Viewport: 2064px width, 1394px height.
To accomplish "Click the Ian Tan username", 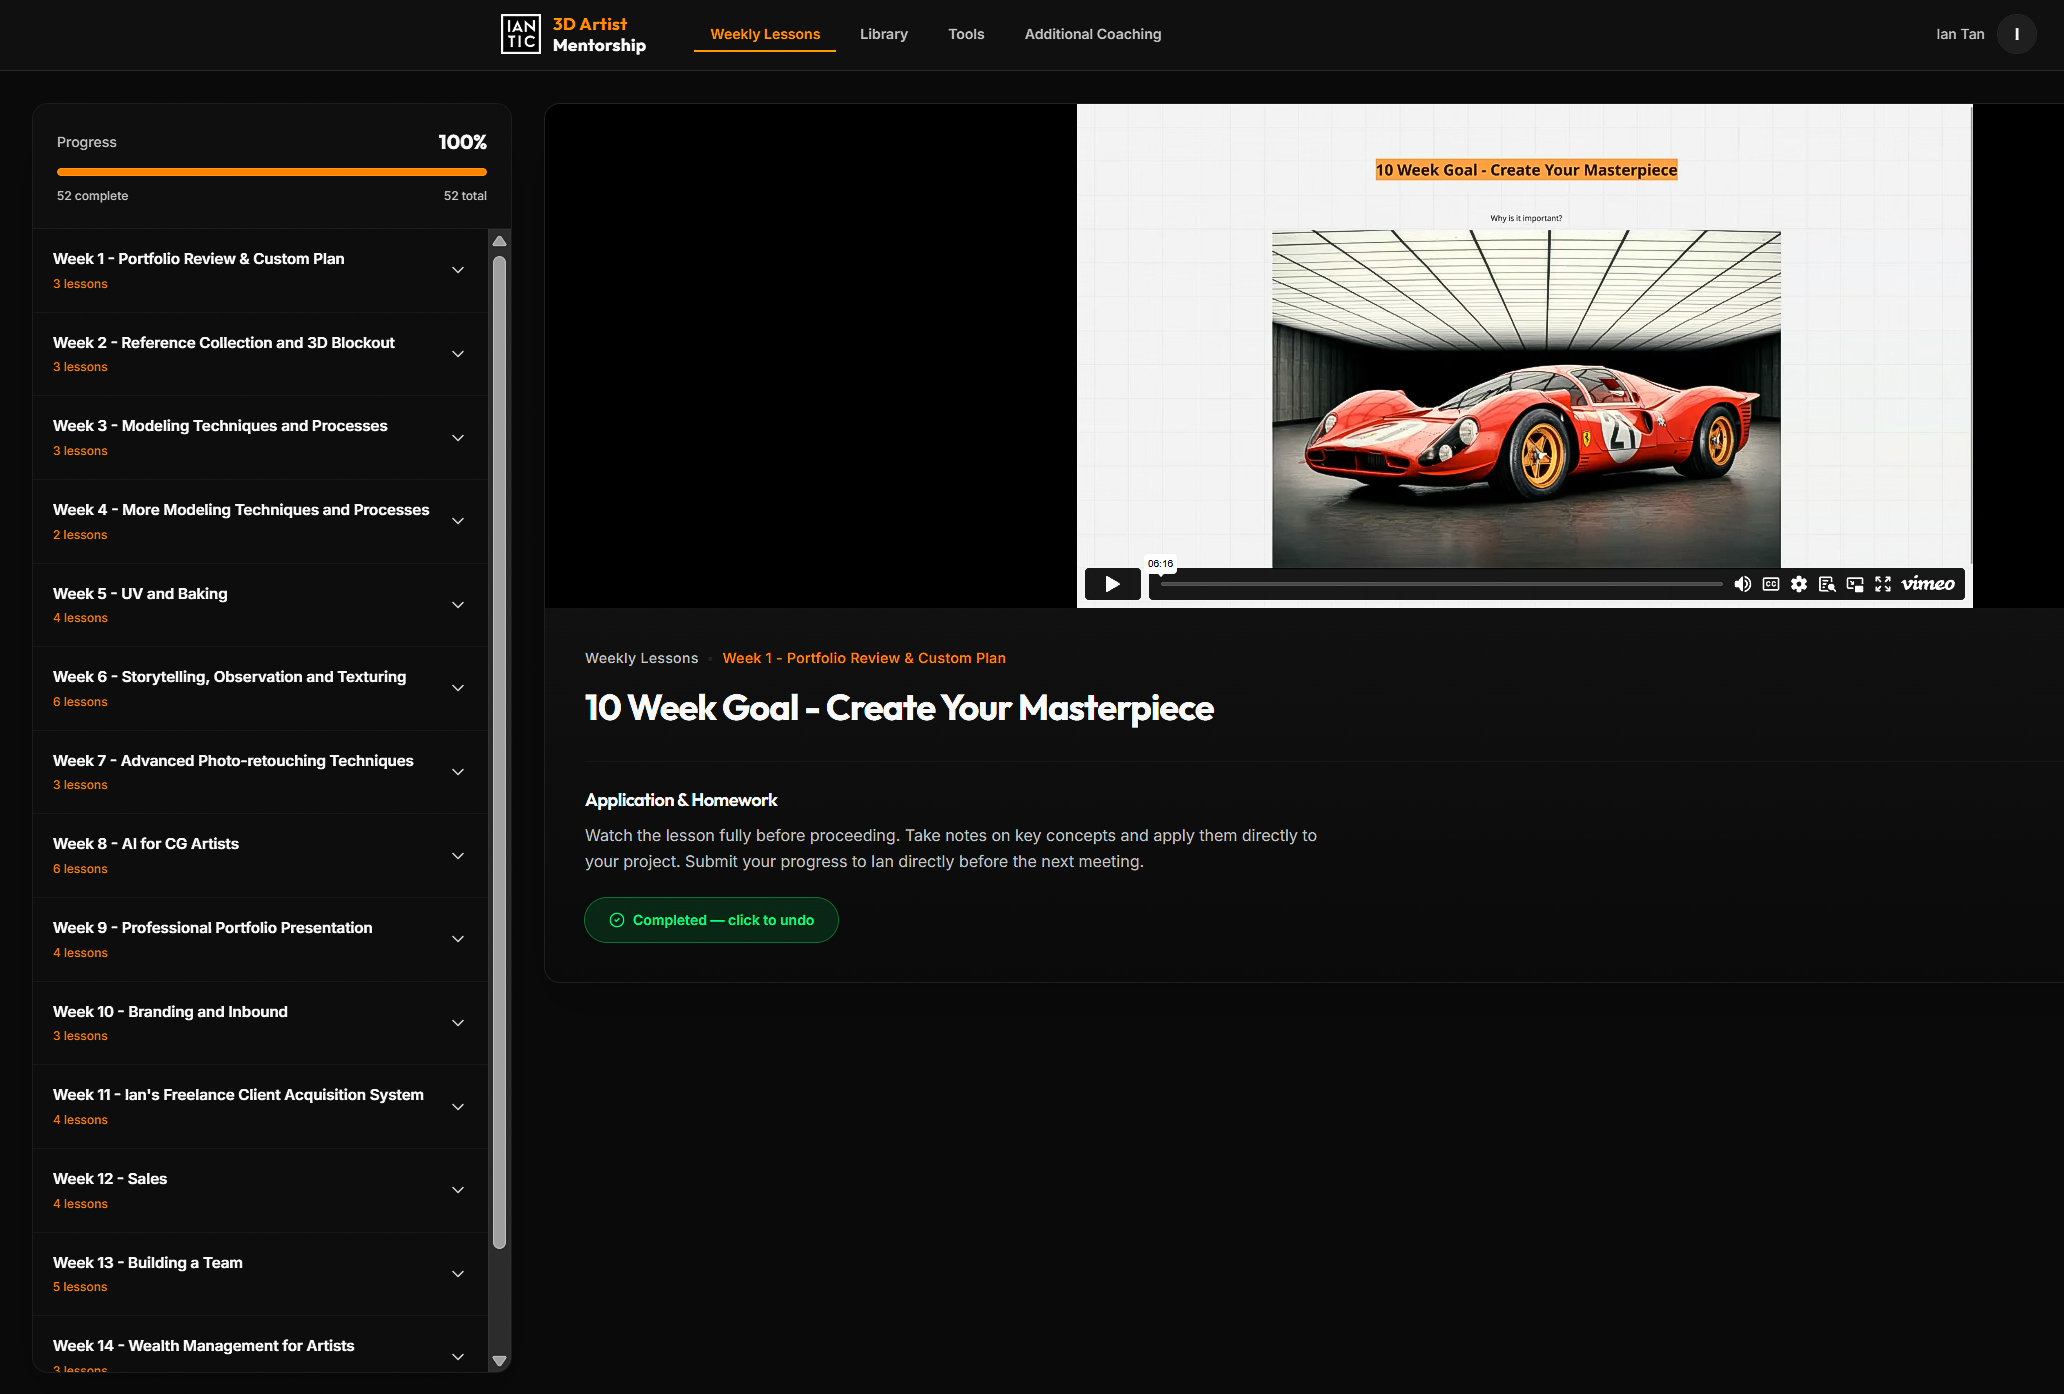I will (x=1960, y=34).
